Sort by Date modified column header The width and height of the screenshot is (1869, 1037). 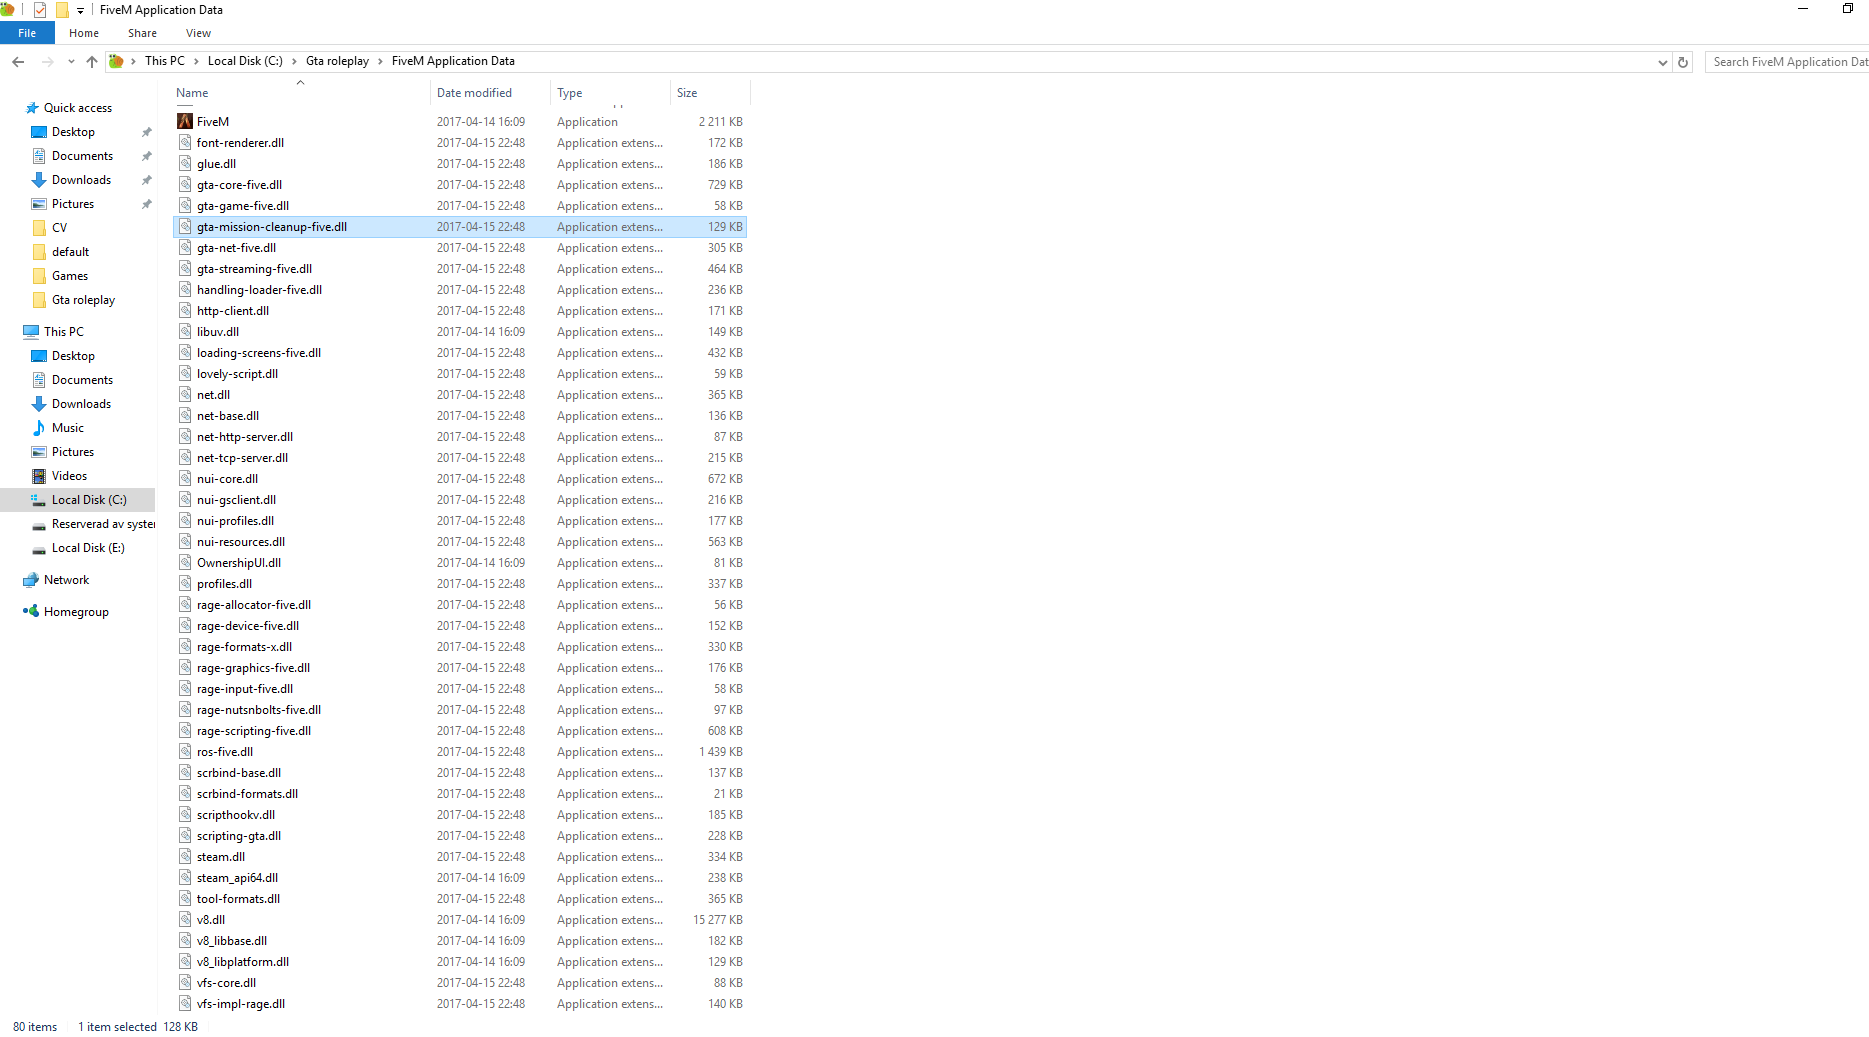pos(474,93)
